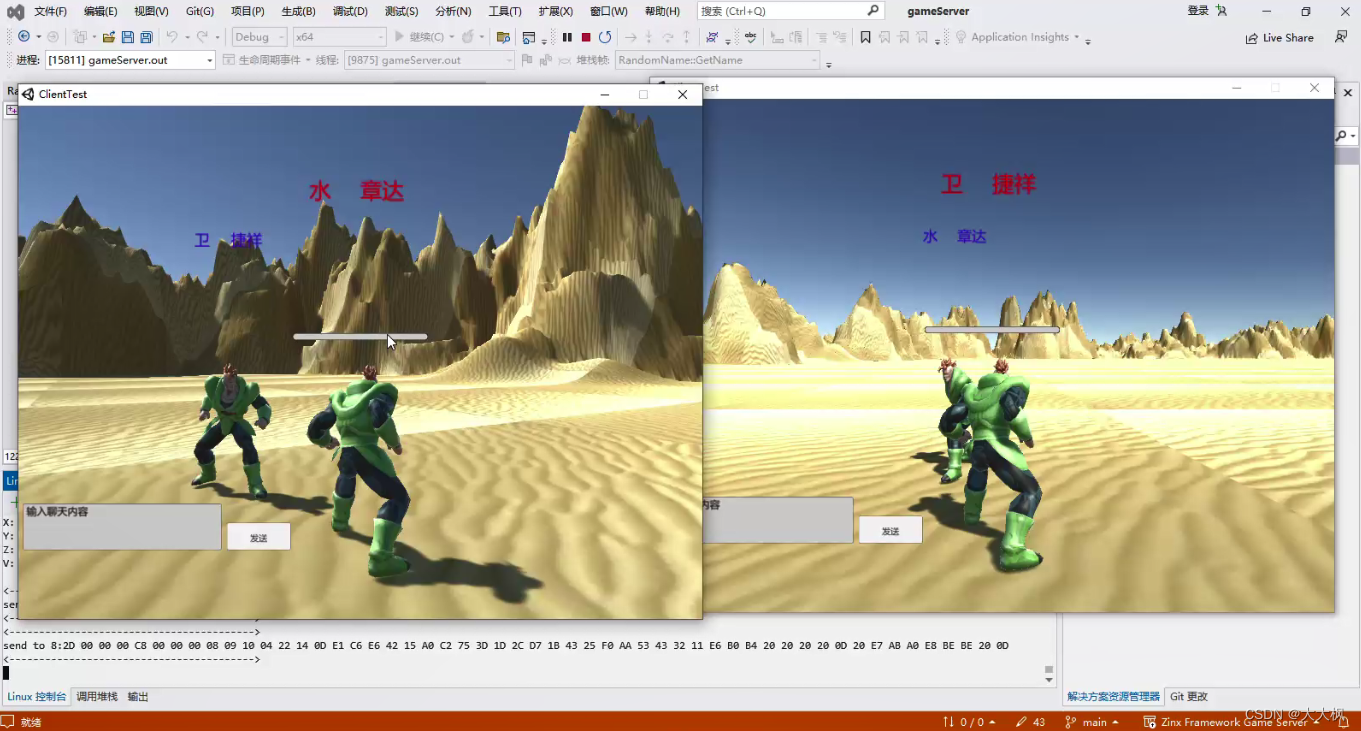Click the Application Insights lightbulb icon
Viewport: 1361px width, 731px height.
click(961, 37)
